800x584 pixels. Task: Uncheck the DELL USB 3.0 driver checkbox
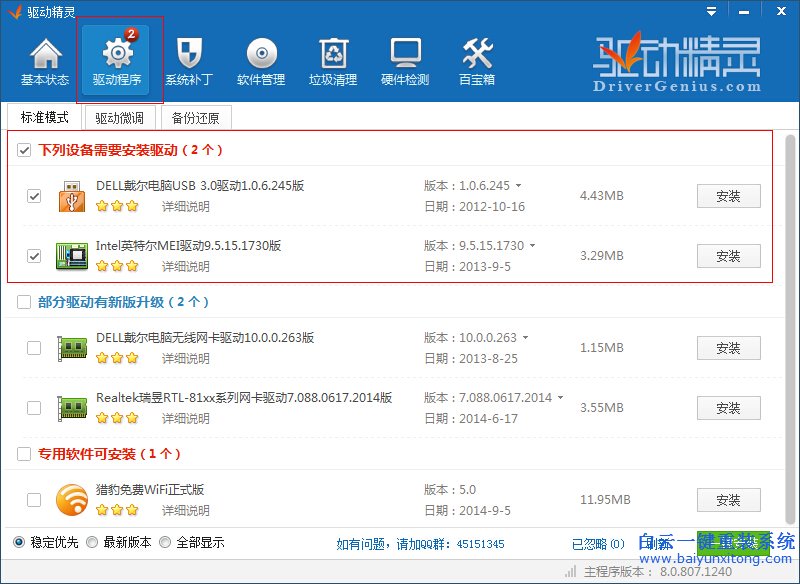pos(34,195)
